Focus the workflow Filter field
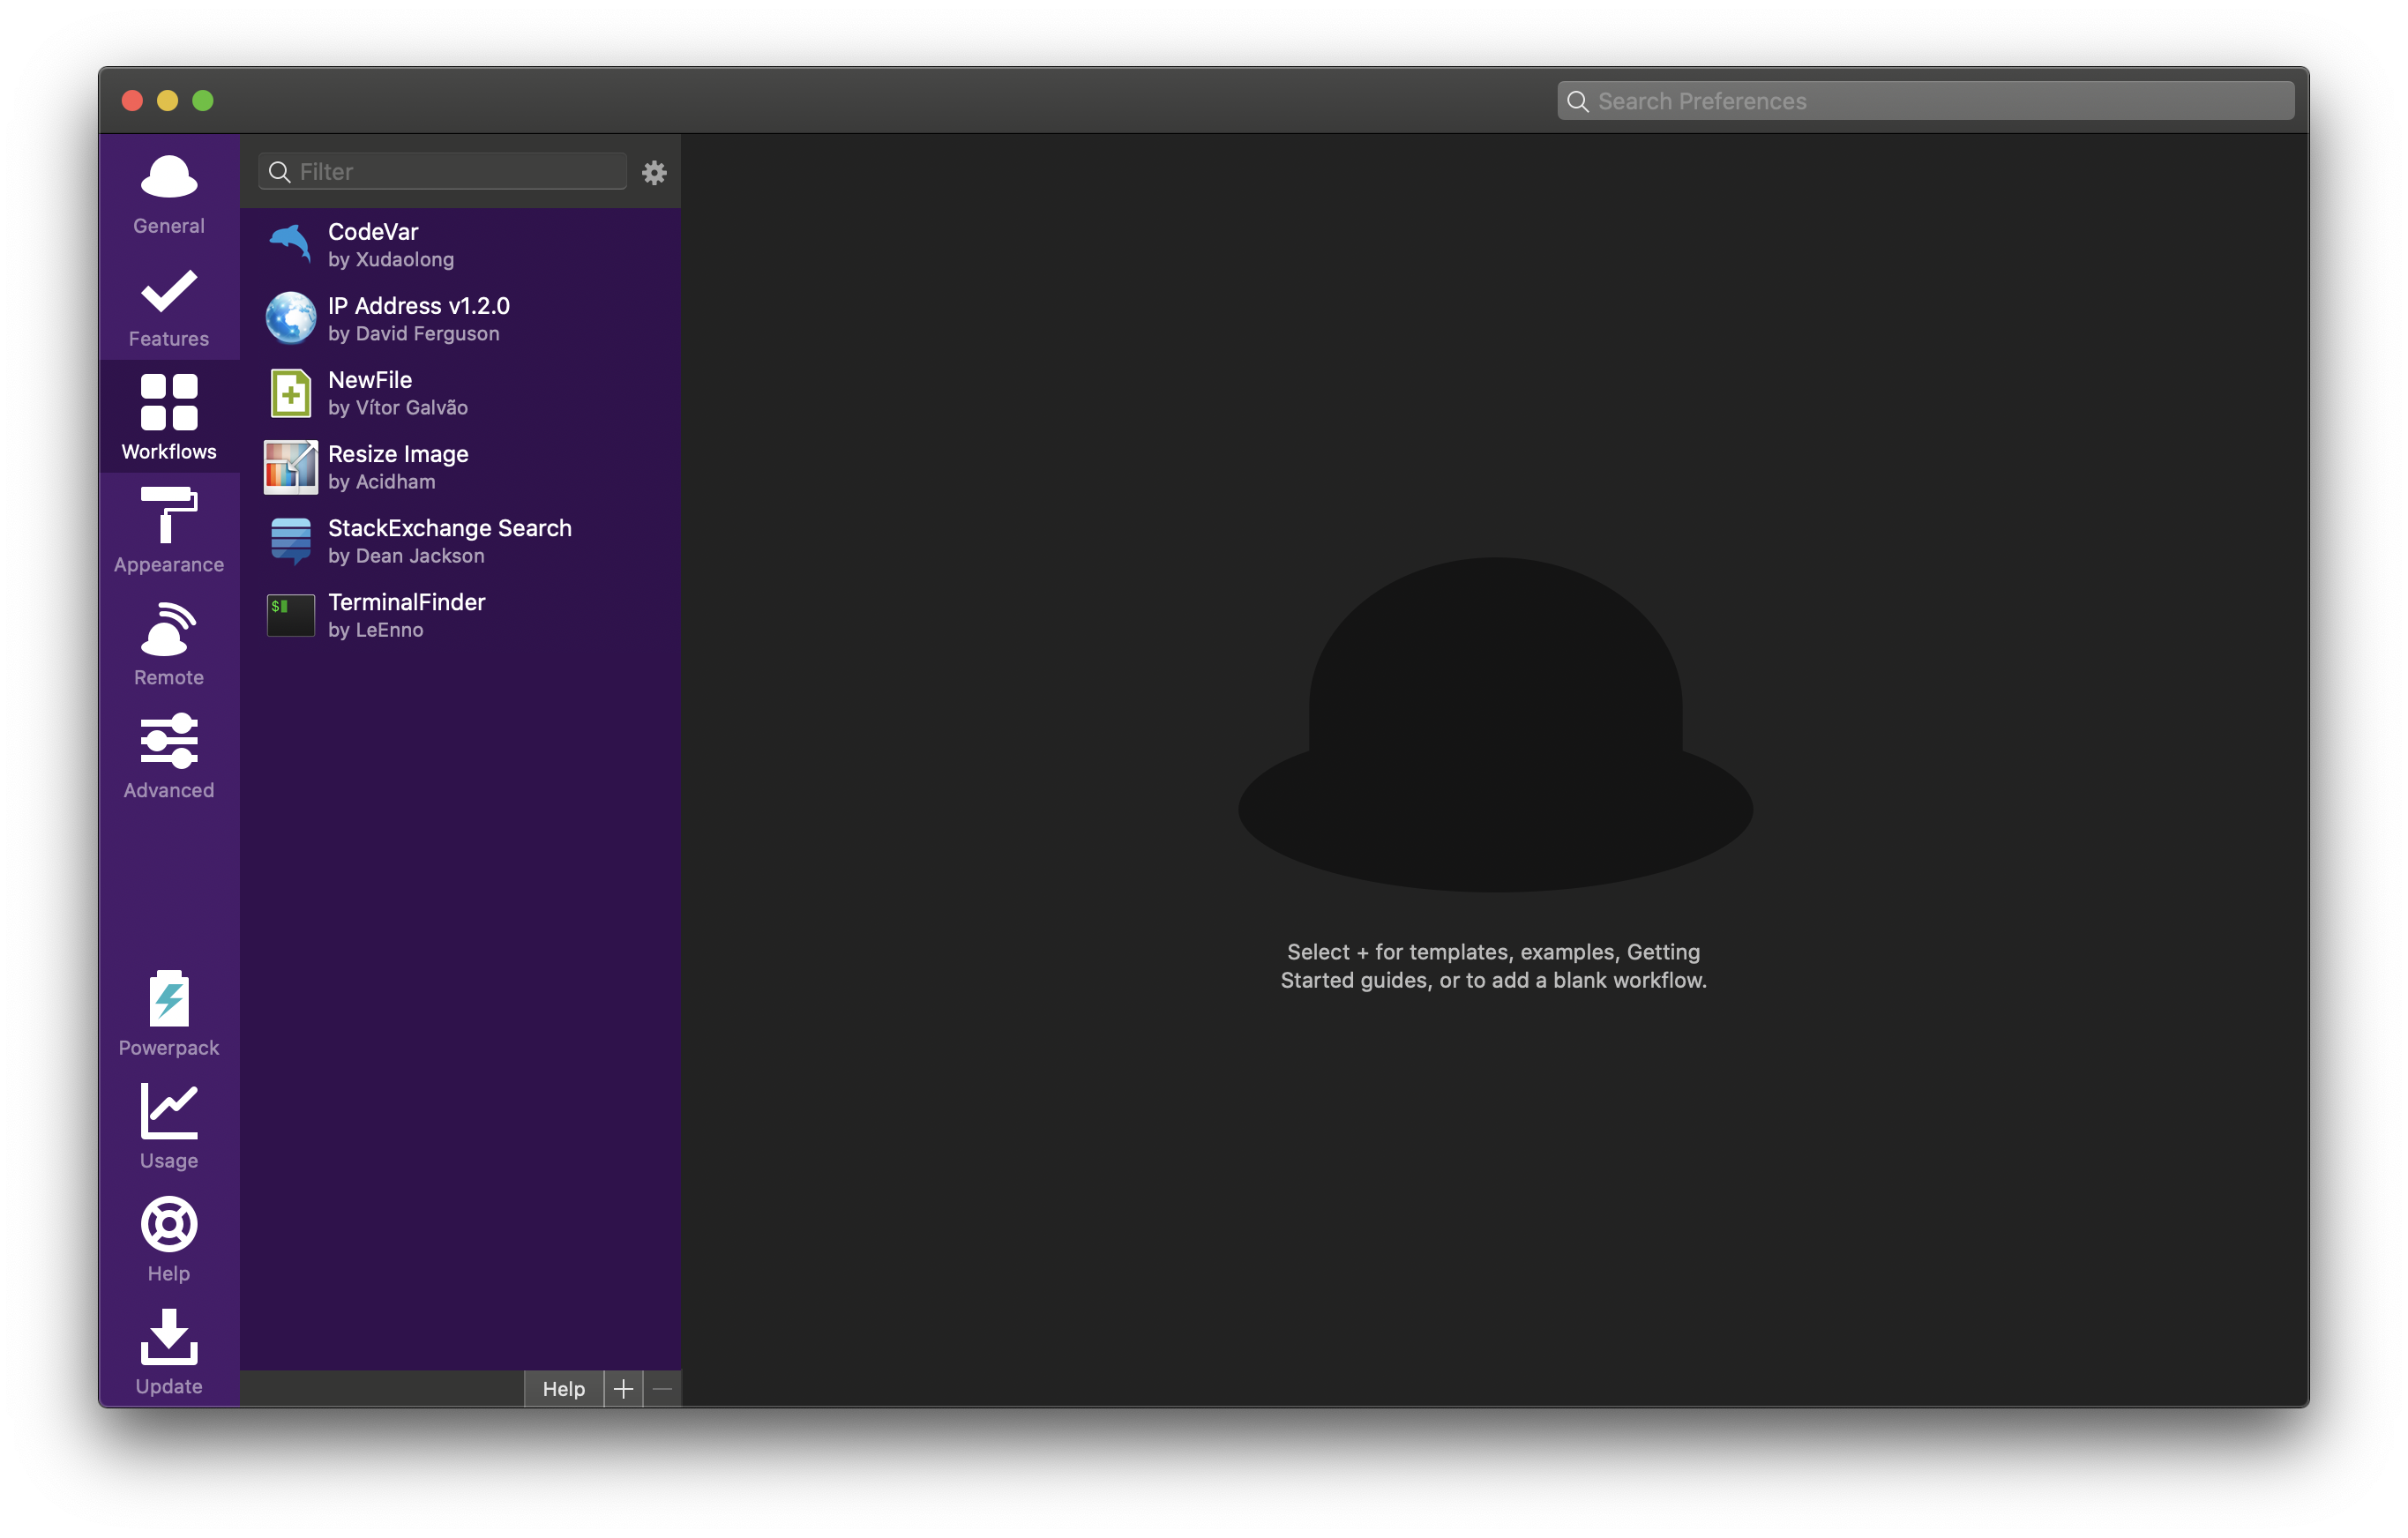Screen dimensions: 2408x1538 tap(443, 172)
